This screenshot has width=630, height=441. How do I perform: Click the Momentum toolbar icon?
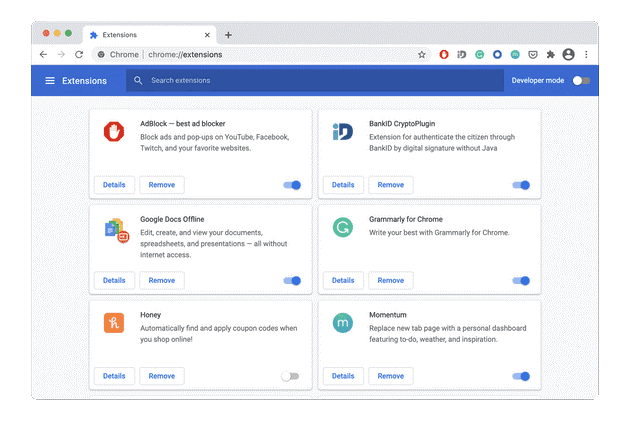pyautogui.click(x=515, y=54)
